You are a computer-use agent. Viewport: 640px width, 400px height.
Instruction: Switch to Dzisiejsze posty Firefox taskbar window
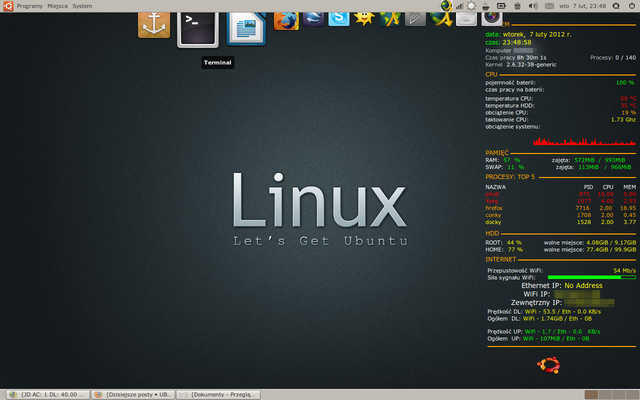tap(133, 395)
